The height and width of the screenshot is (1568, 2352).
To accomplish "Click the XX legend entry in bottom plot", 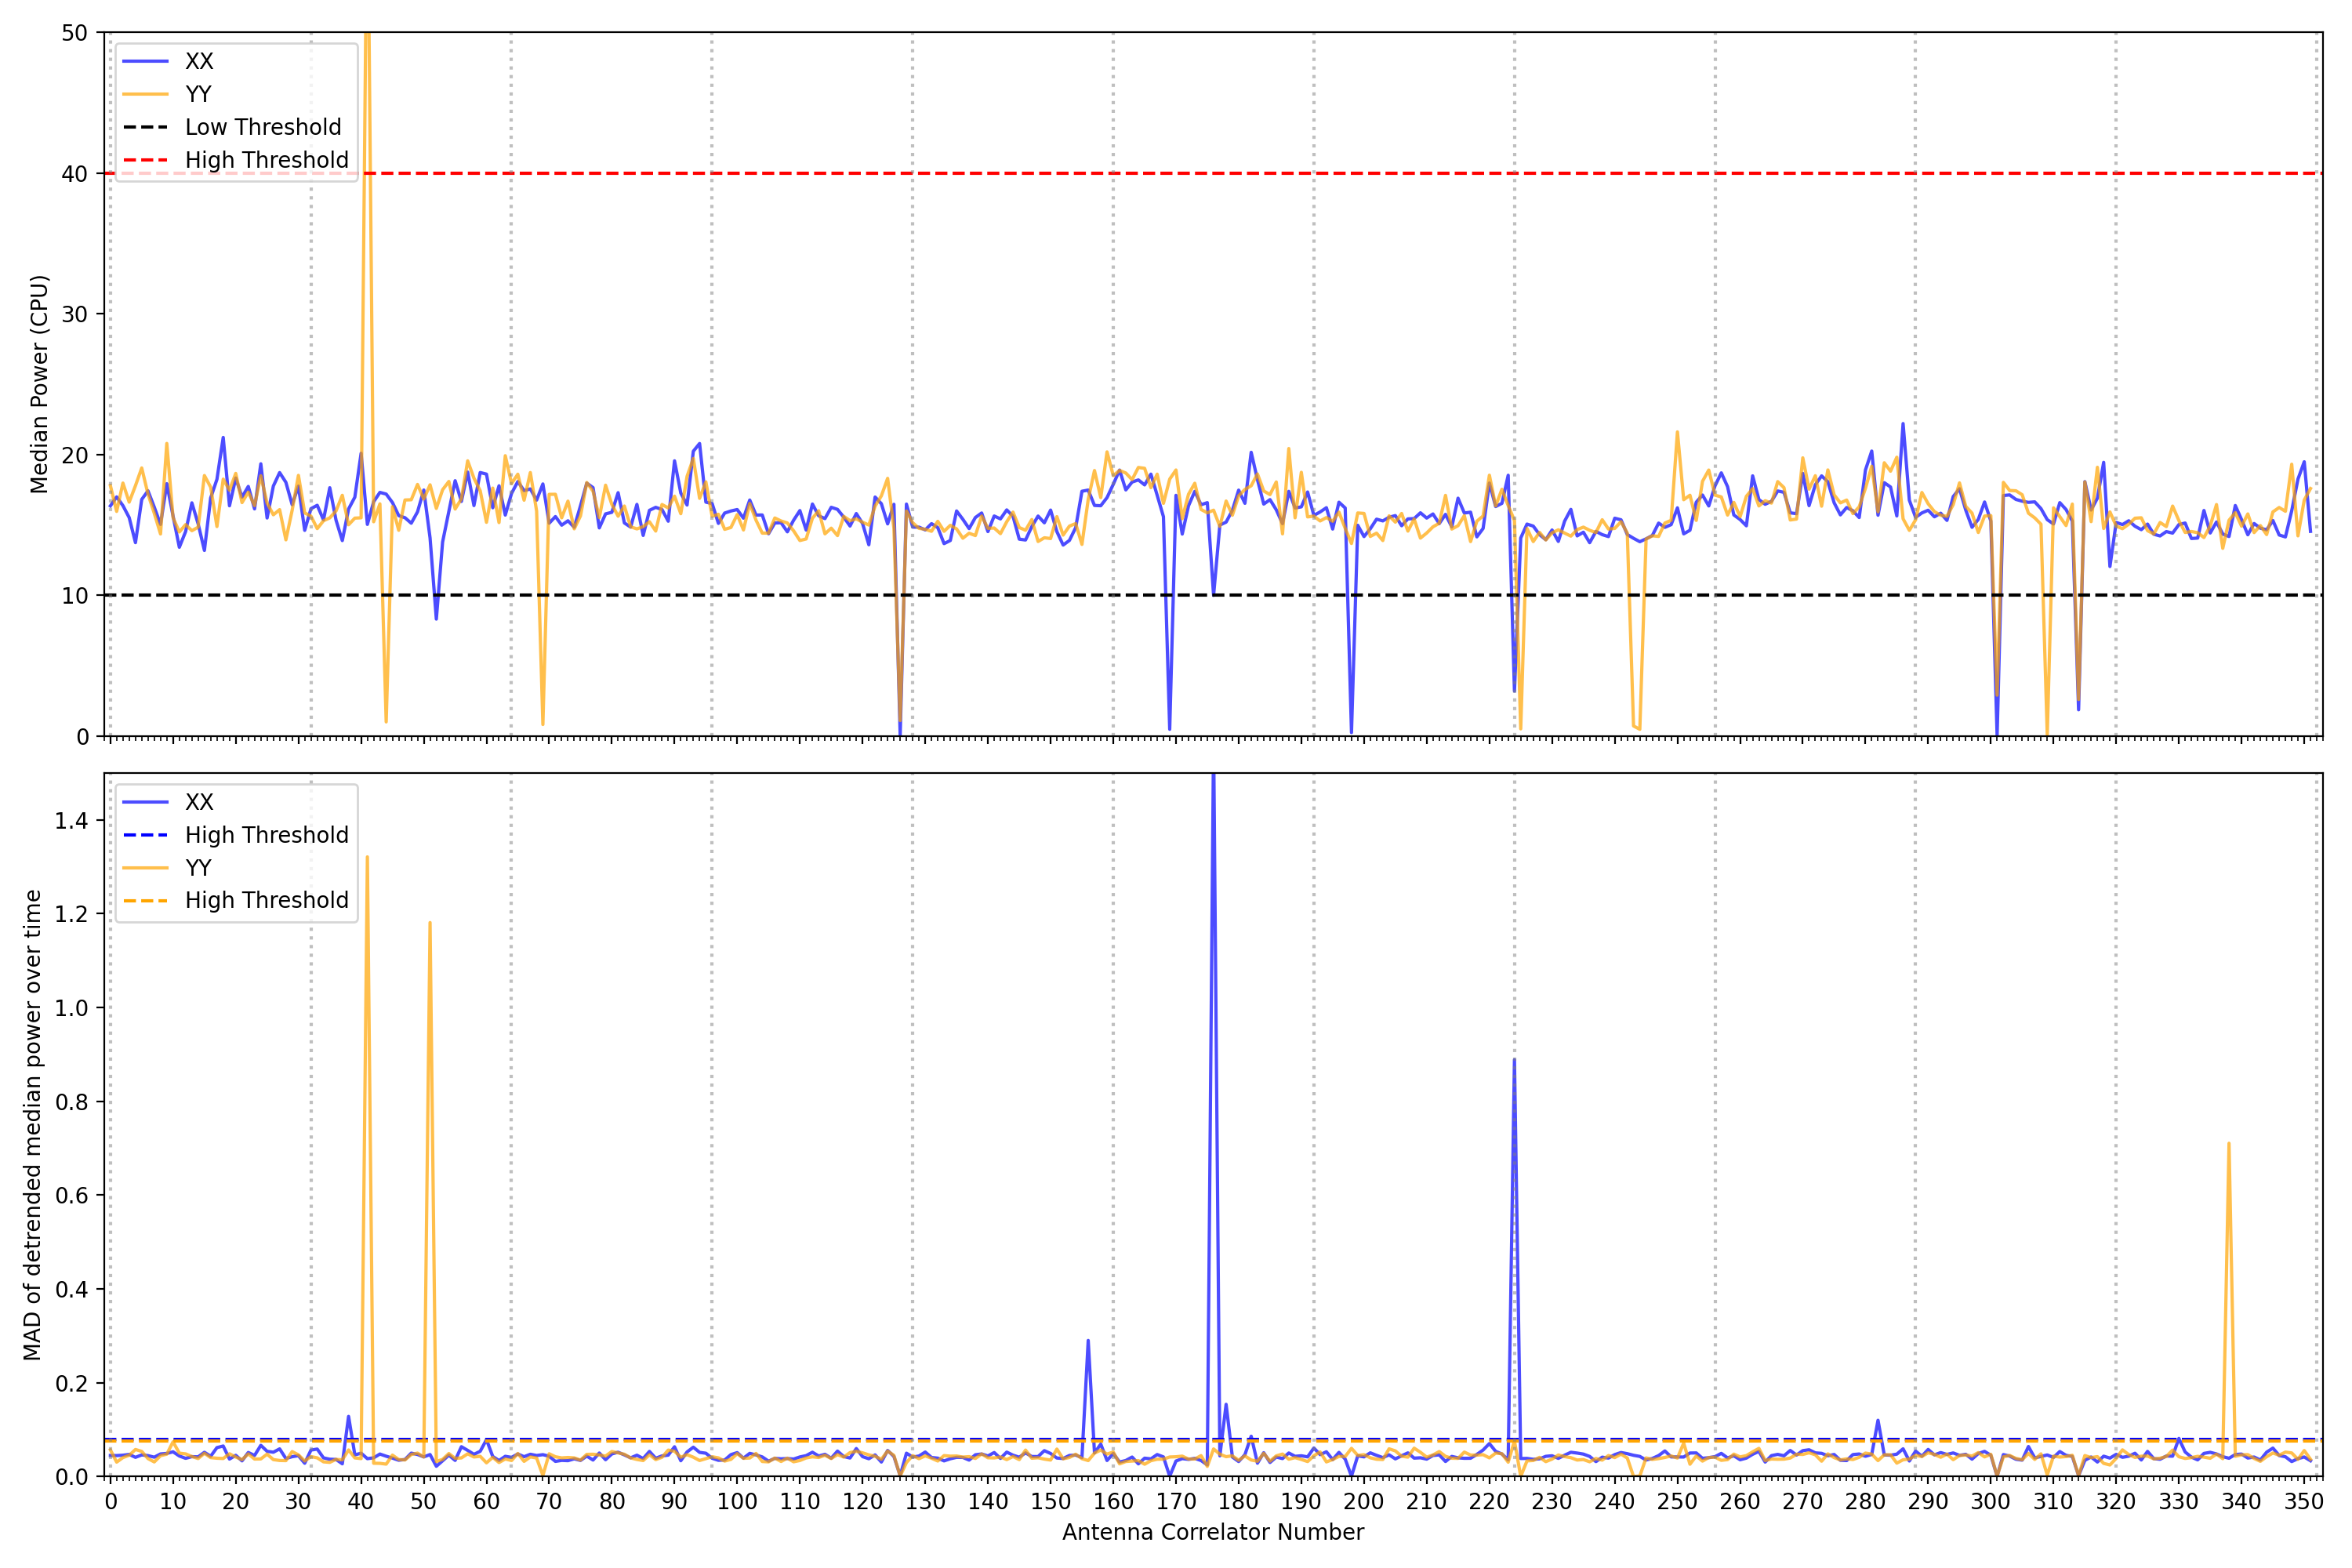I will tap(198, 802).
